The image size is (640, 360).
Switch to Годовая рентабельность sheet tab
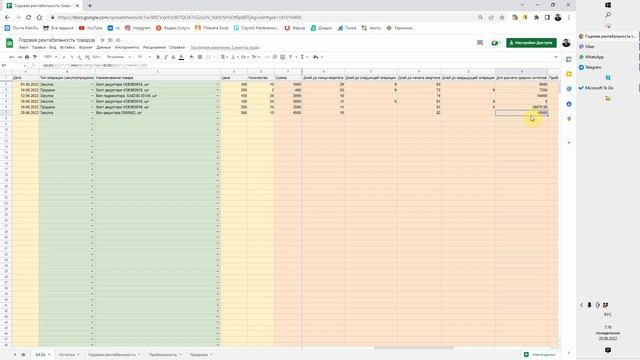[x=114, y=355]
